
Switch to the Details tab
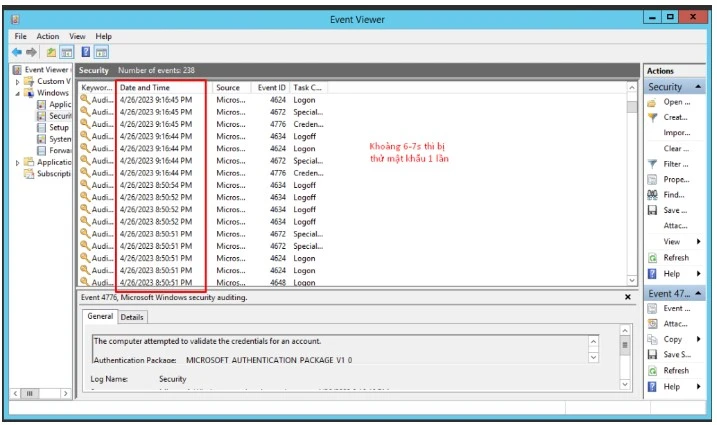132,317
